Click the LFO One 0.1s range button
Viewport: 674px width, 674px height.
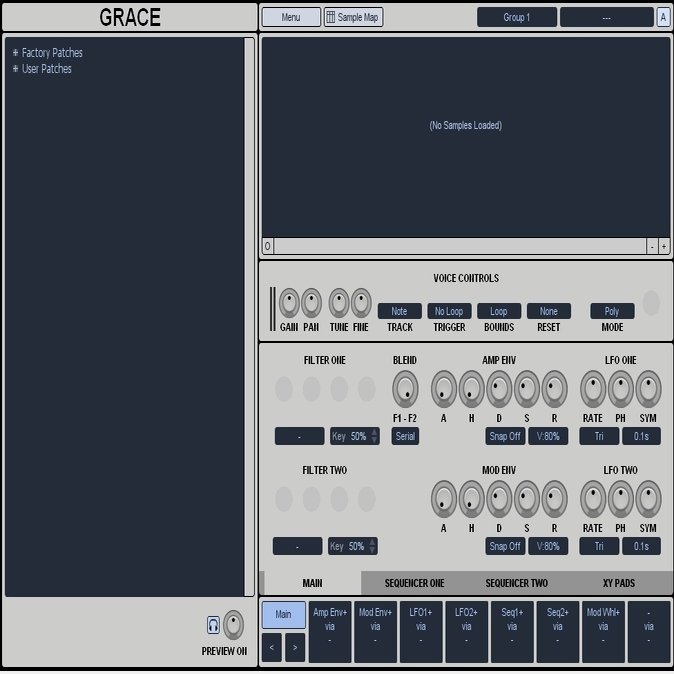[641, 436]
